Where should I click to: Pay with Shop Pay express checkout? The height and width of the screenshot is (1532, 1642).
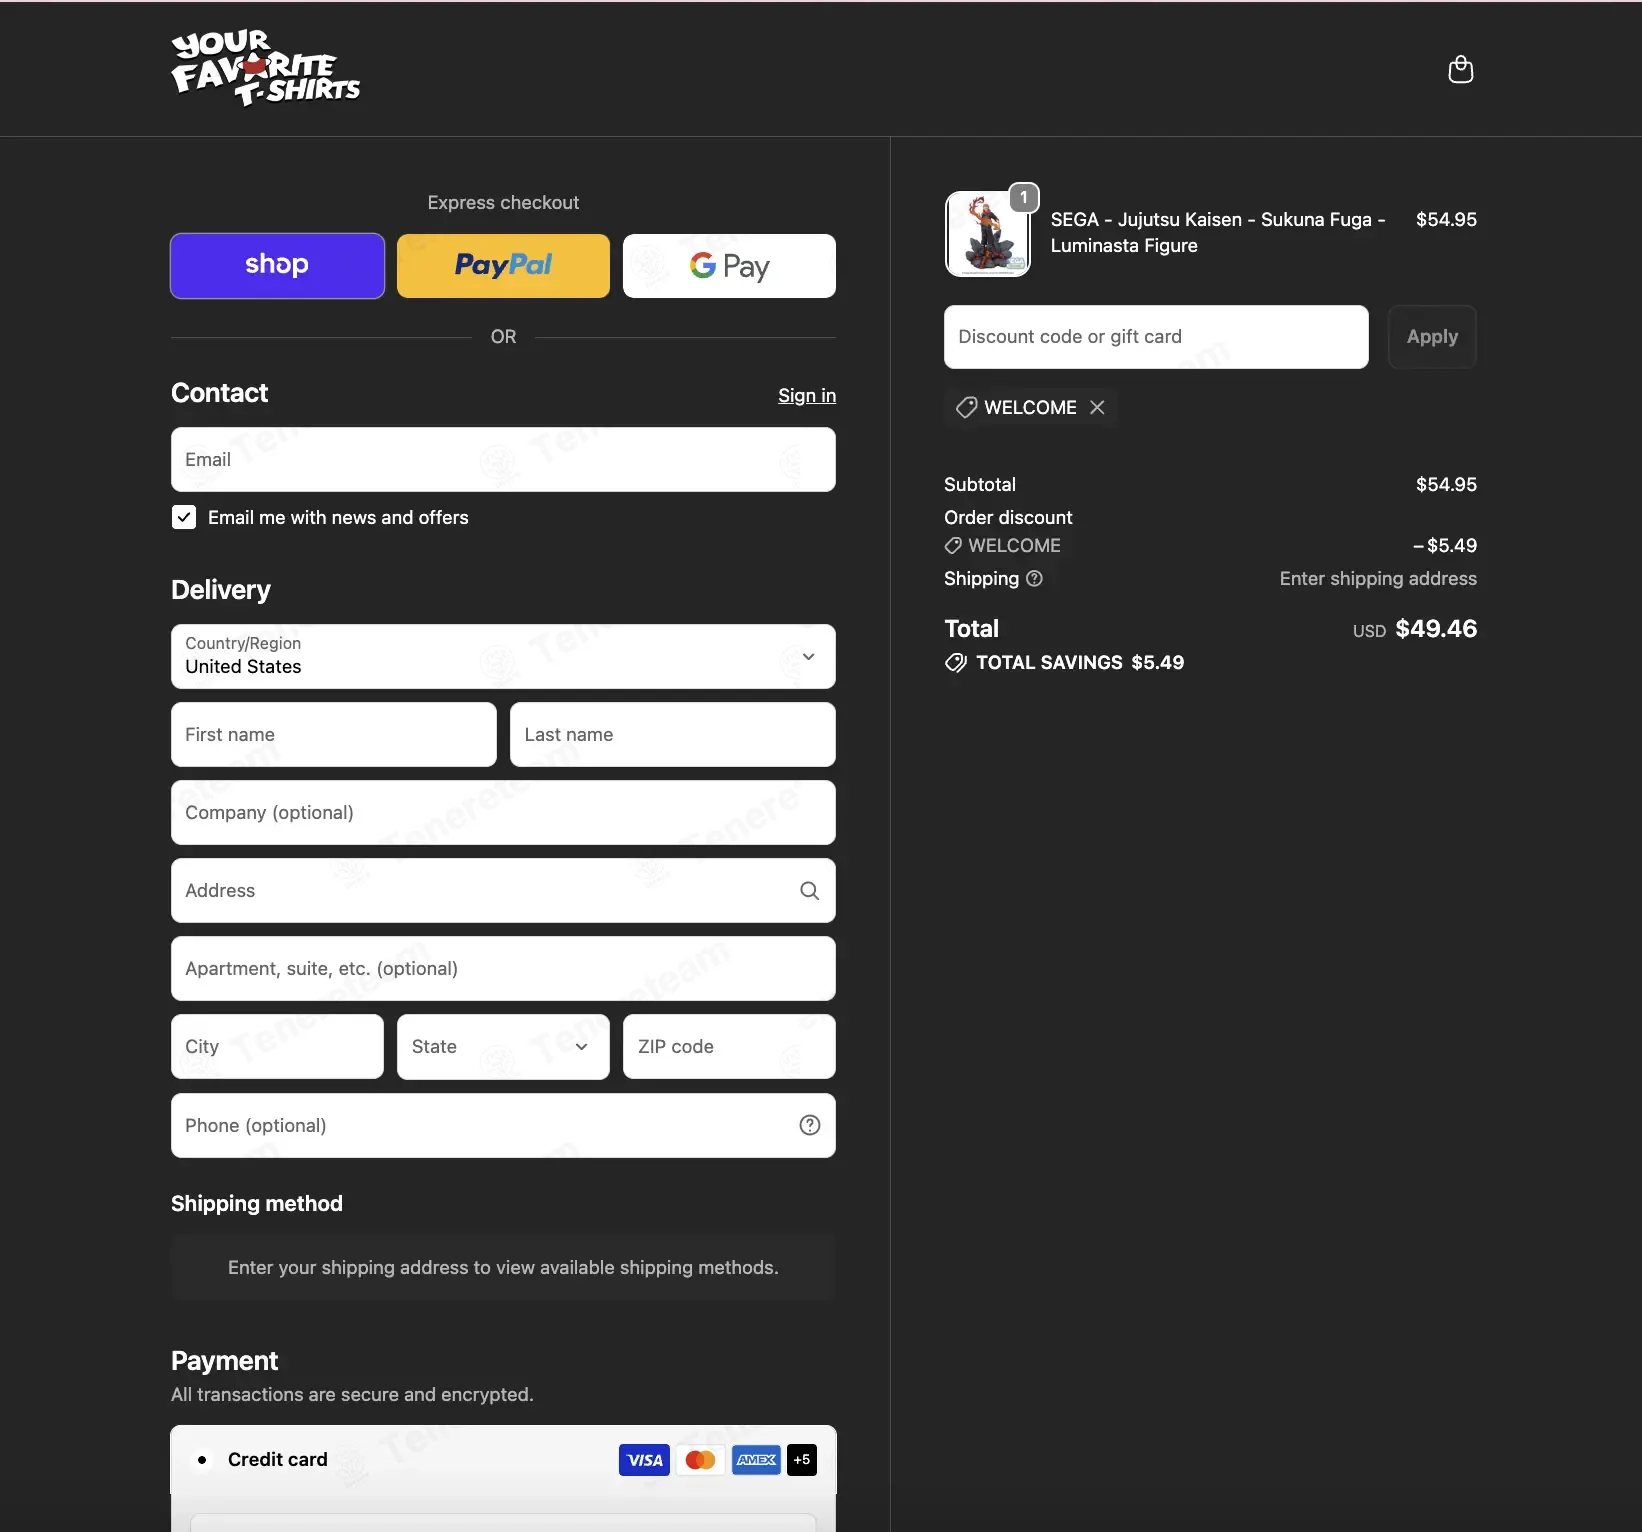click(277, 266)
